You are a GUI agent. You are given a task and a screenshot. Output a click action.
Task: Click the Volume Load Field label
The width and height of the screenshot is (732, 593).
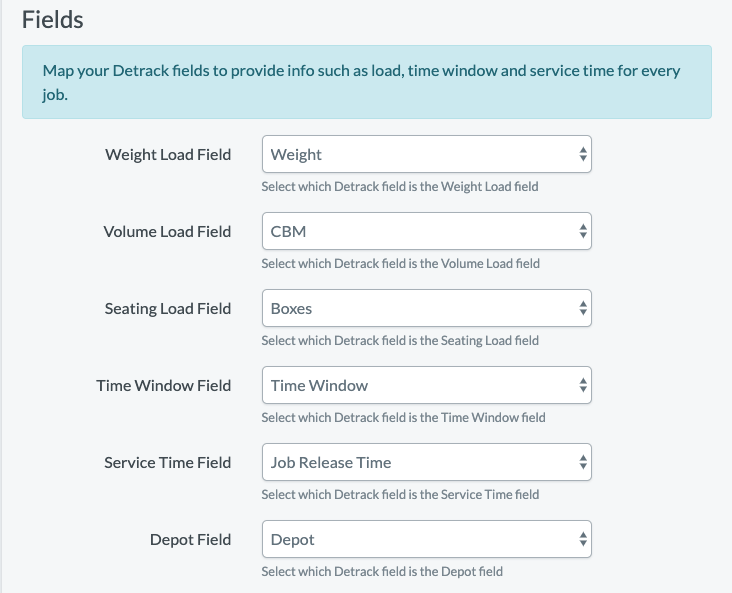167,232
